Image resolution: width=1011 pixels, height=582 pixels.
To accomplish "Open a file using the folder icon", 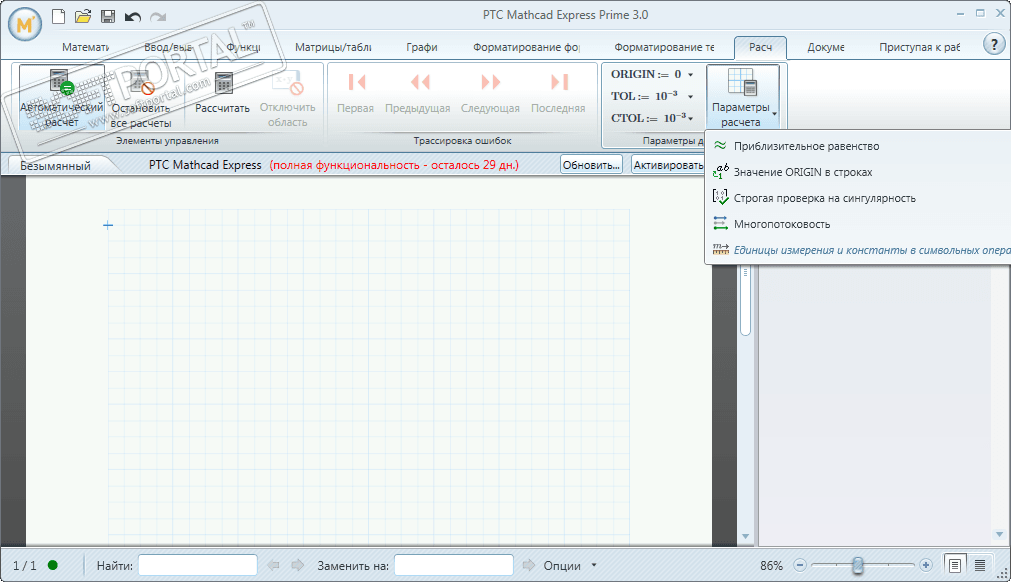I will click(83, 16).
